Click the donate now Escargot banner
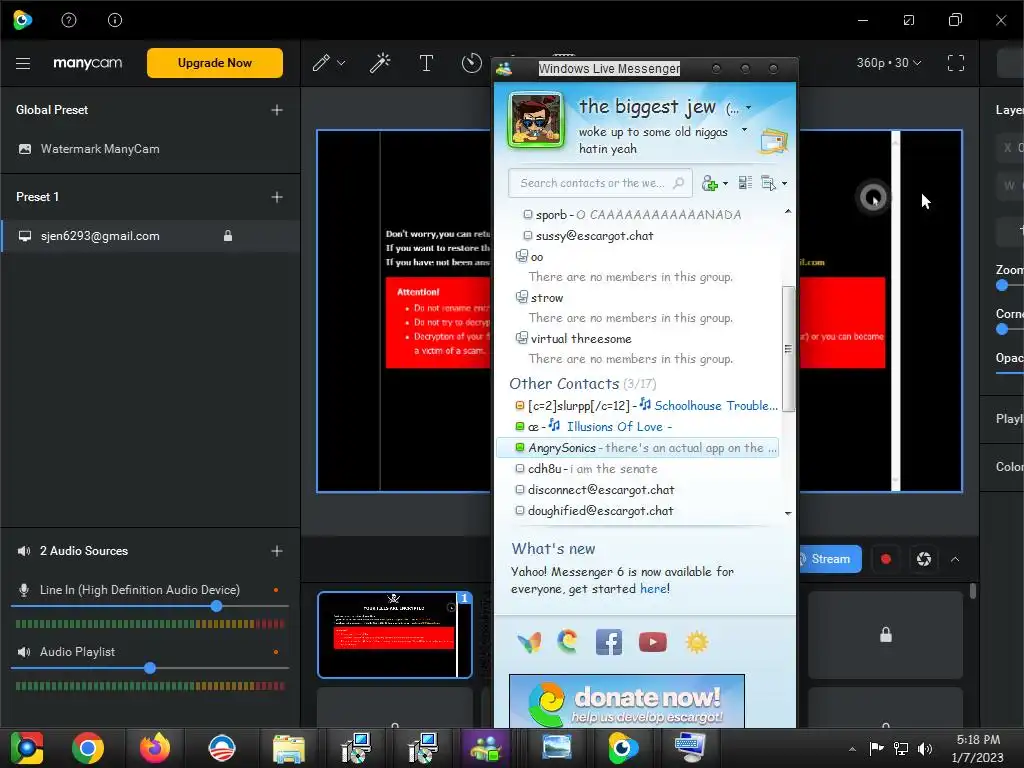This screenshot has height=768, width=1024. (627, 701)
